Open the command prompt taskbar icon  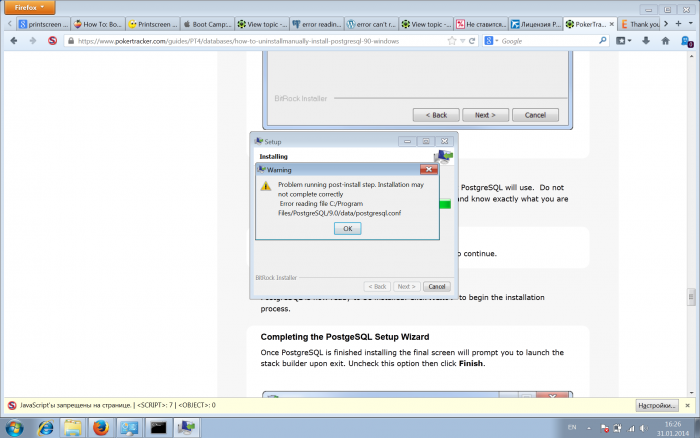(x=158, y=428)
